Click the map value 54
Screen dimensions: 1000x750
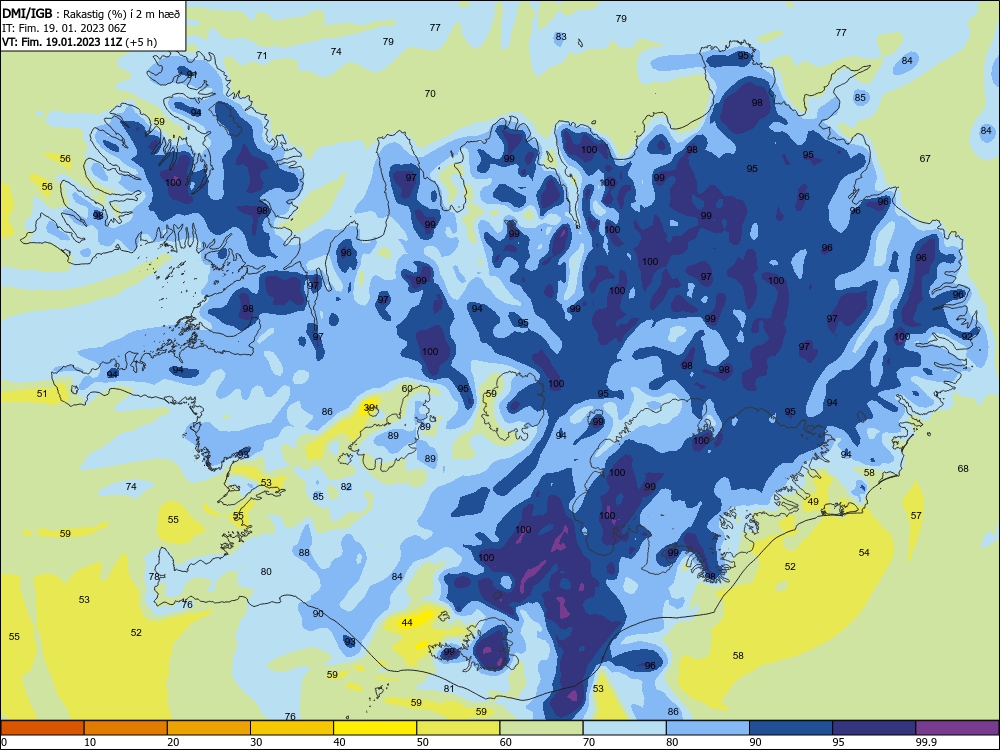pos(864,552)
